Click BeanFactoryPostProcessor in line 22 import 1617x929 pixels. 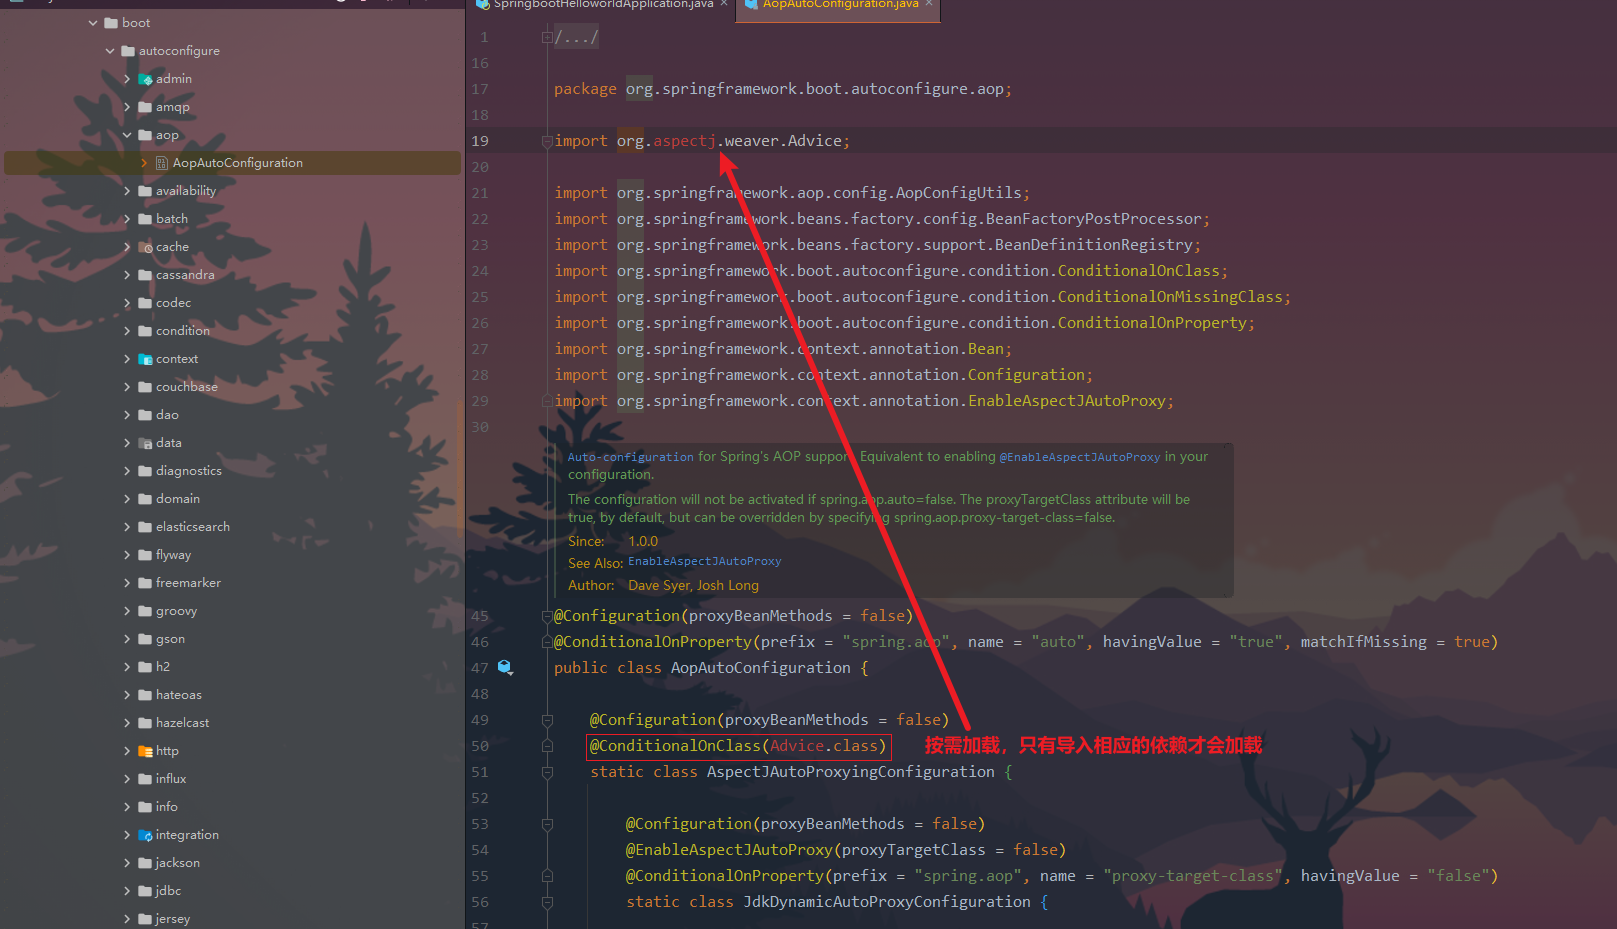click(1093, 219)
